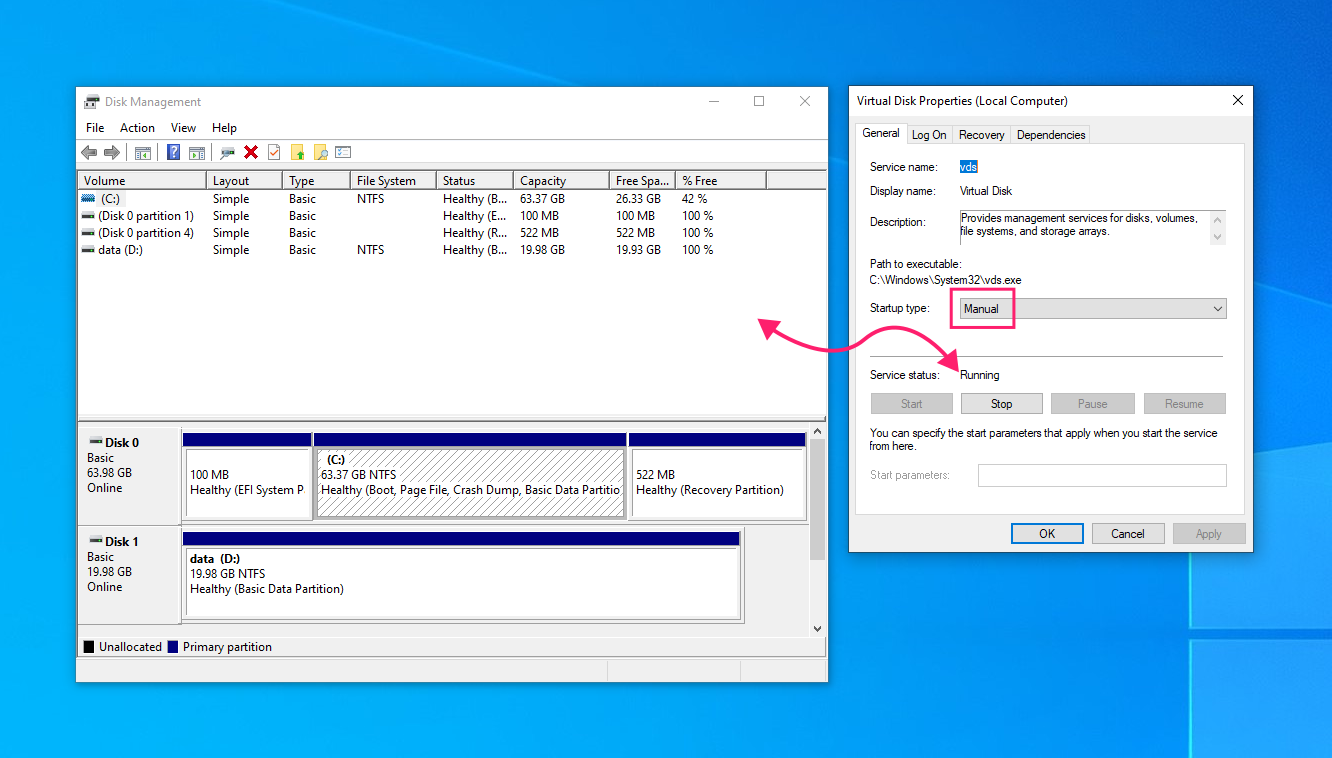Toggle the Show/Hide Console Tree toolbar icon
This screenshot has width=1332, height=758.
tap(143, 152)
